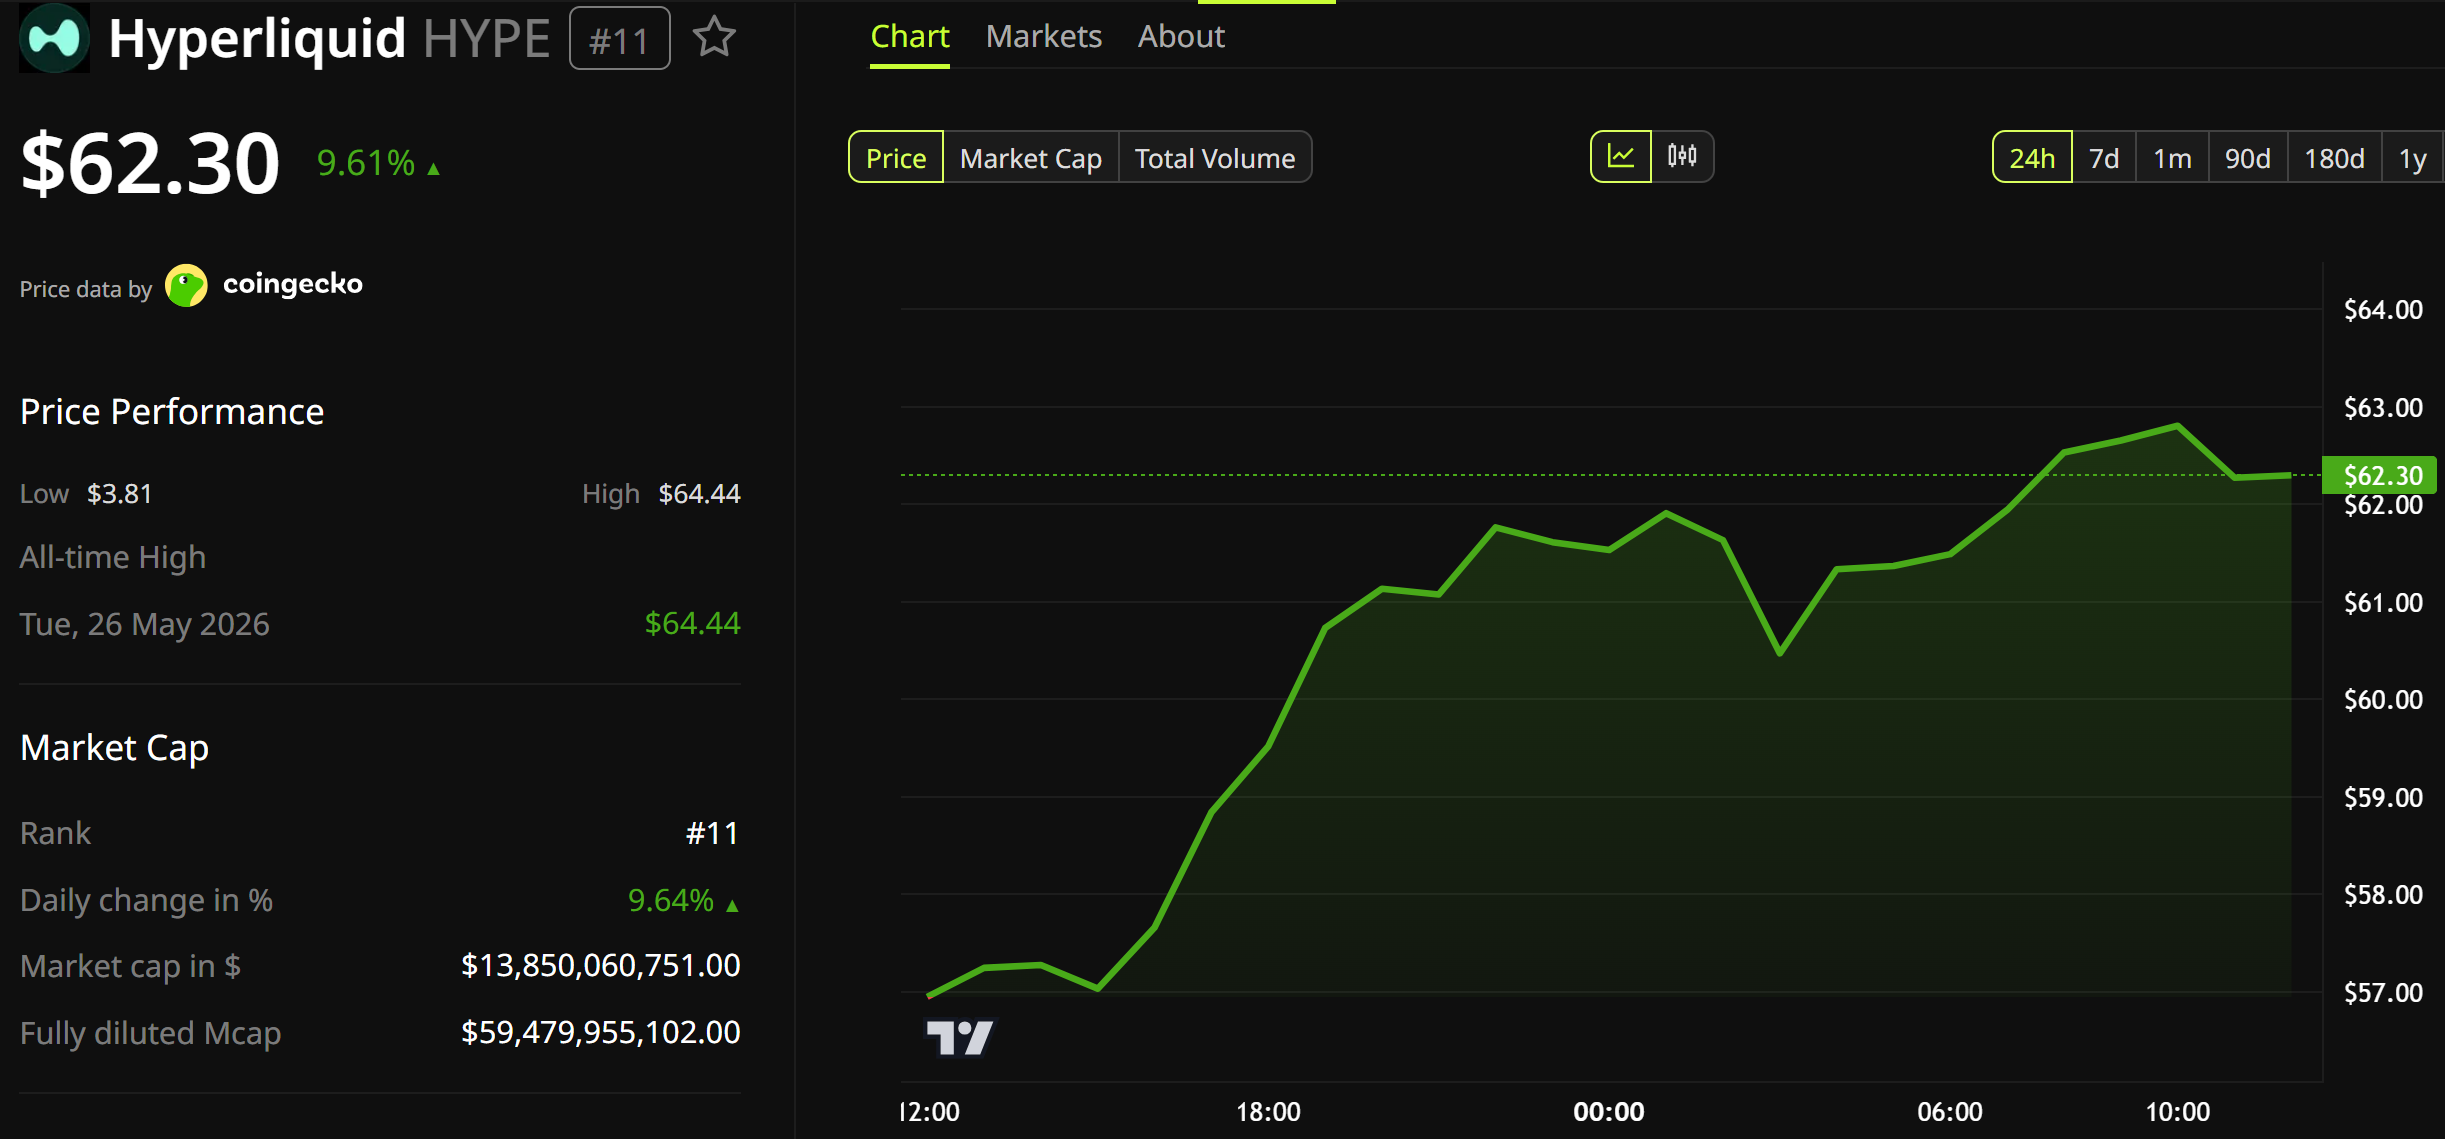Open the About tab
2445x1139 pixels.
[1181, 37]
